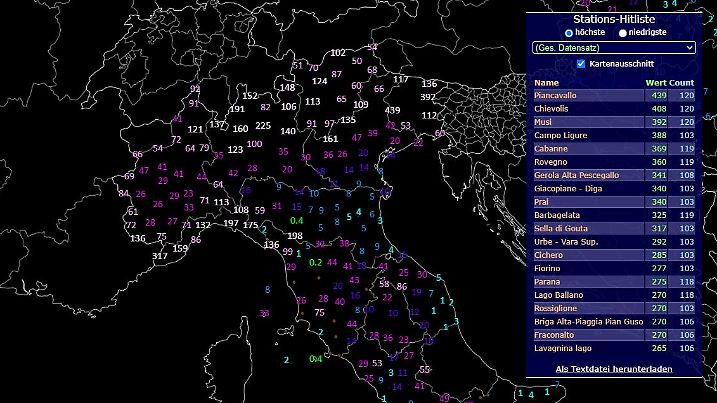Click map station value 161
This screenshot has height=403, width=717.
(x=330, y=139)
